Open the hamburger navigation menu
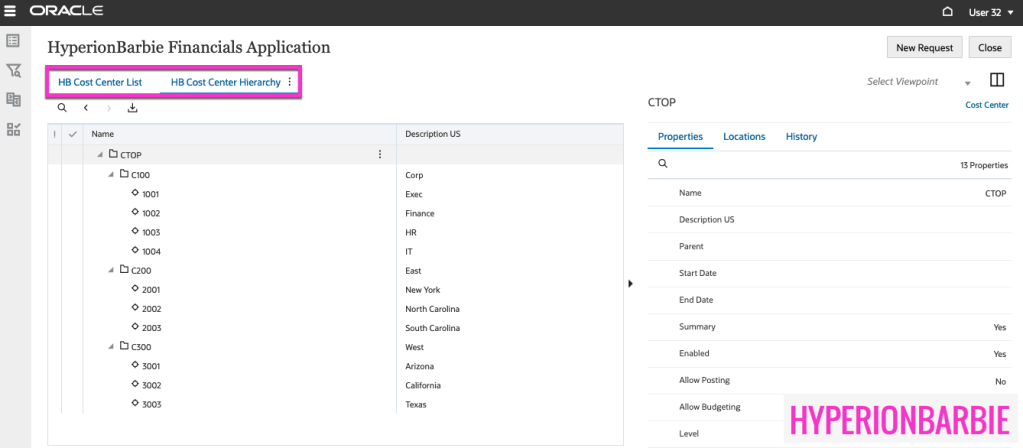The width and height of the screenshot is (1023, 448). pos(11,12)
